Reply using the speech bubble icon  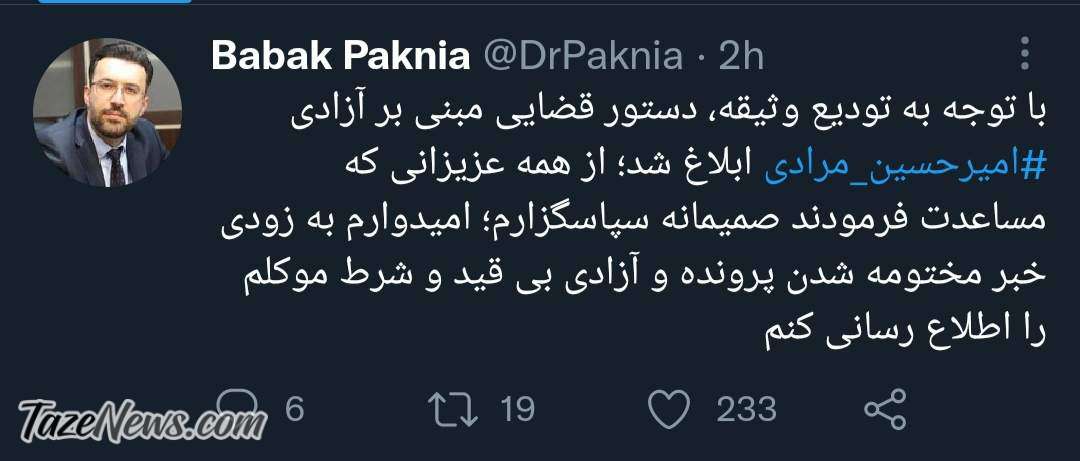pyautogui.click(x=238, y=407)
